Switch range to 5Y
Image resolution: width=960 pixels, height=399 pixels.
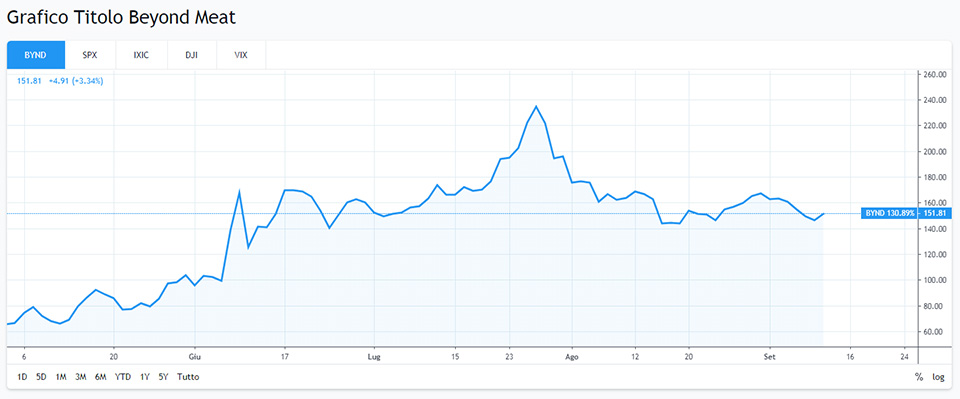point(163,377)
